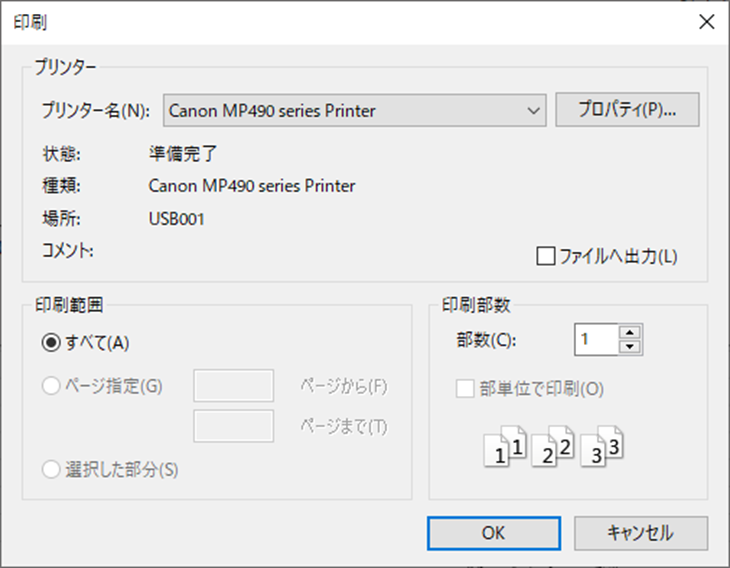Click the キャンセル button
Viewport: 730px width, 568px height.
641,533
